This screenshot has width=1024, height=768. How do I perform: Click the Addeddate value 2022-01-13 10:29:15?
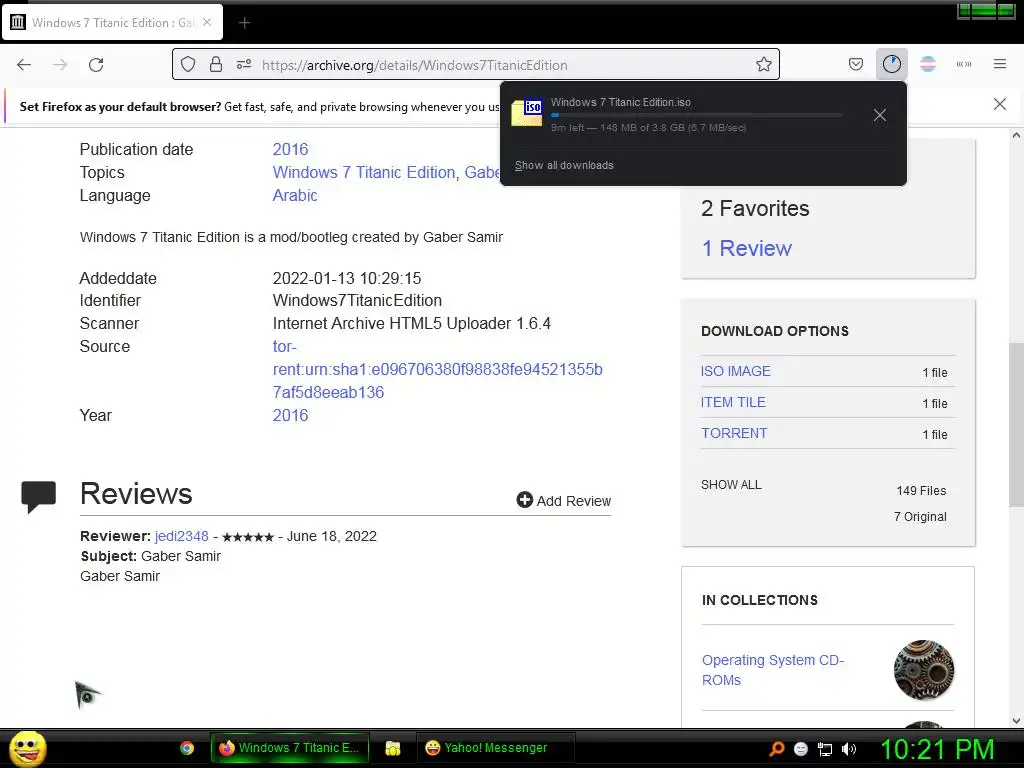(347, 278)
